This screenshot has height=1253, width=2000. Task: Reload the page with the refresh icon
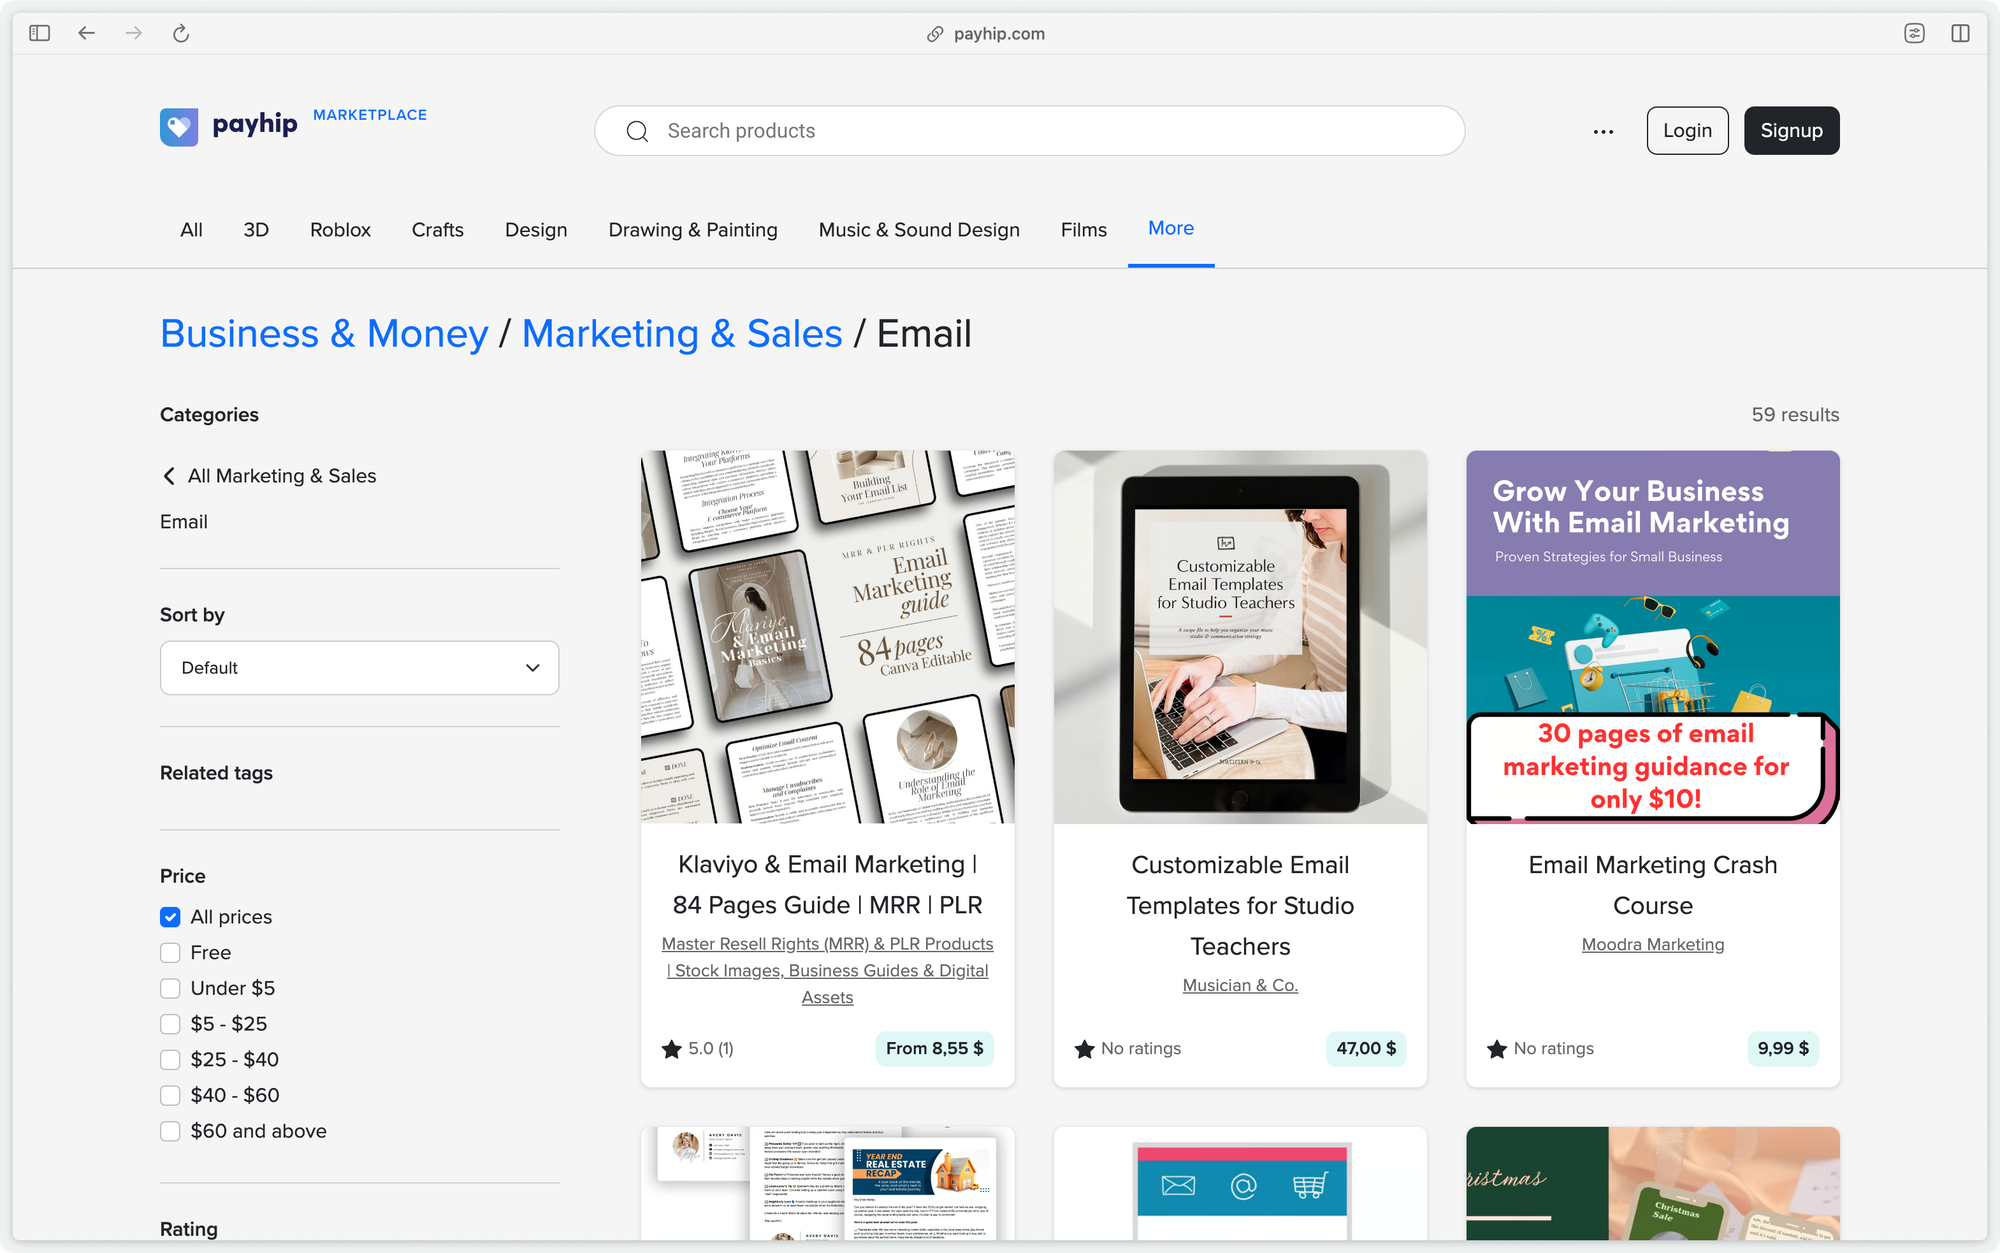coord(181,33)
